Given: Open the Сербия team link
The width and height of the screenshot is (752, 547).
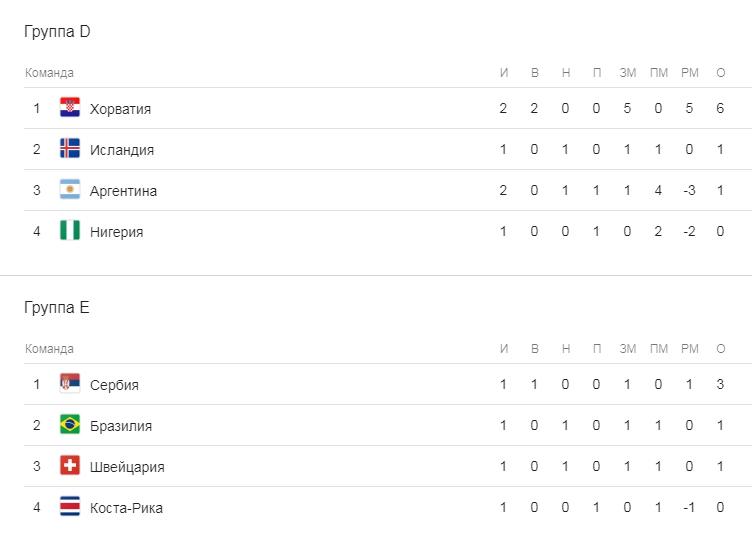Looking at the screenshot, I should pyautogui.click(x=114, y=385).
